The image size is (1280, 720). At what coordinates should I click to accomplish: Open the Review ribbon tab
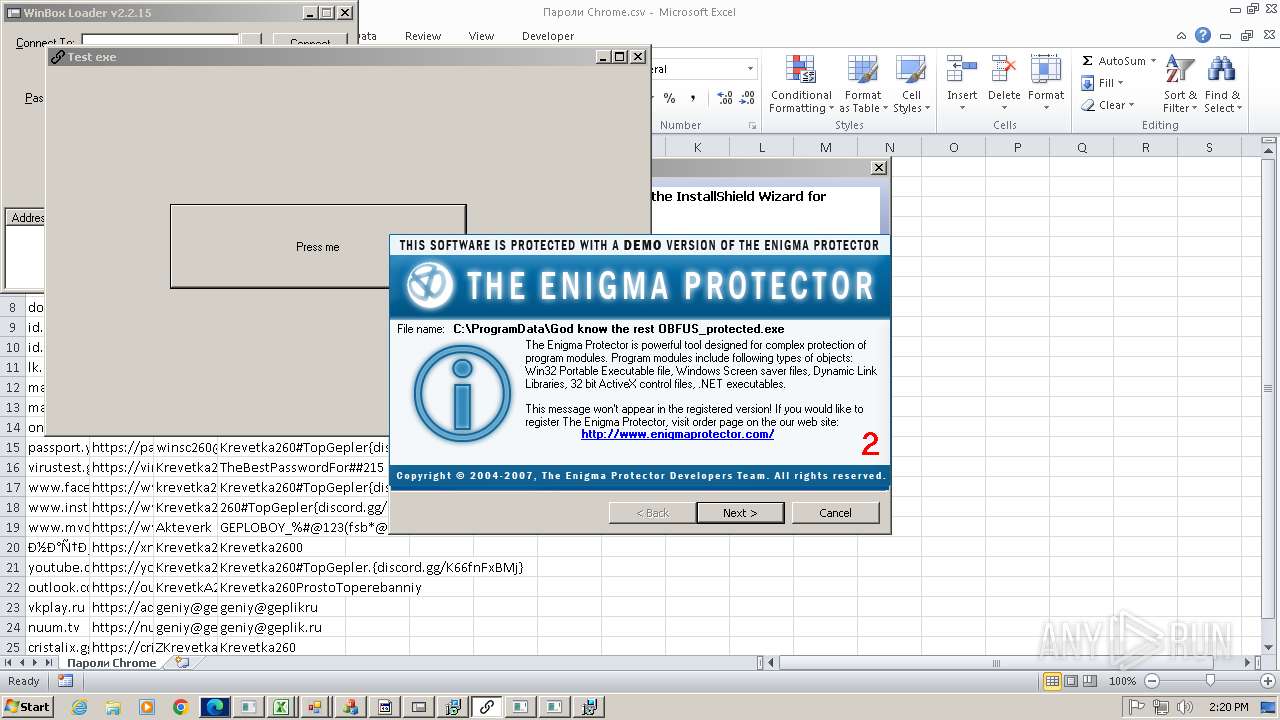423,36
